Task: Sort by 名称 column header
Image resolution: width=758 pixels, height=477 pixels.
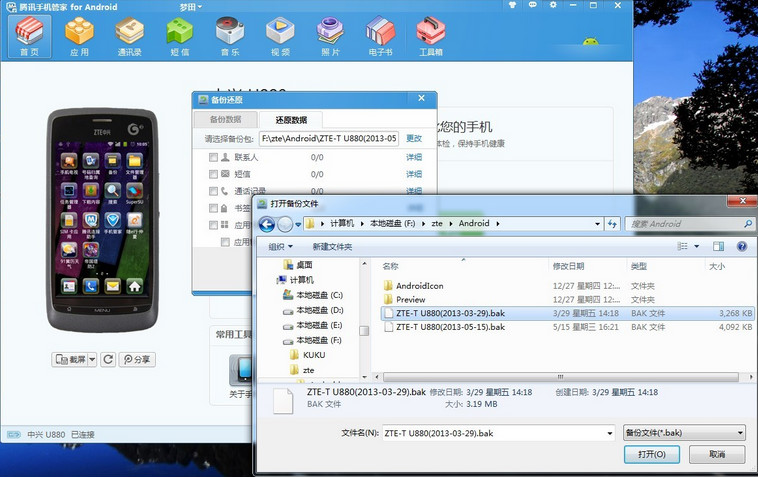Action: pos(390,266)
